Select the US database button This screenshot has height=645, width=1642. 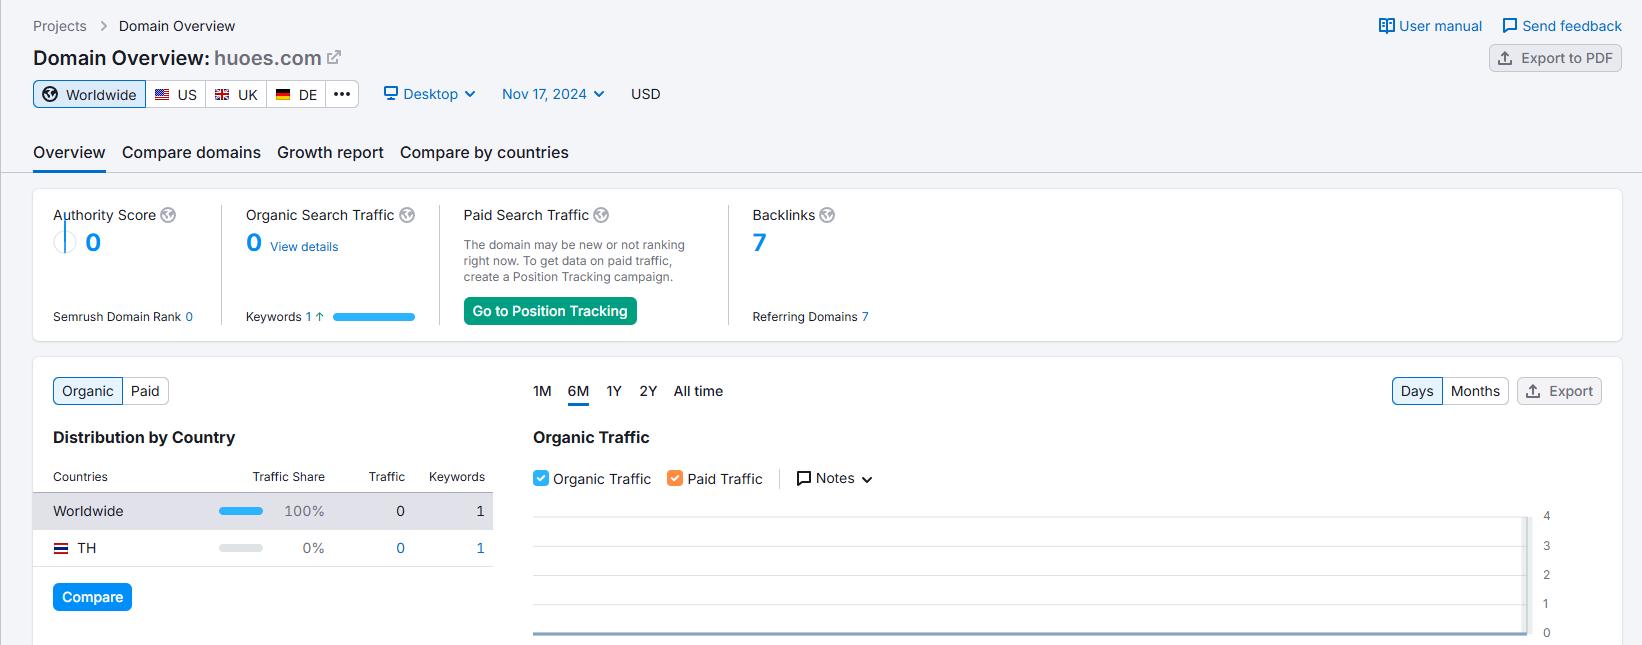pyautogui.click(x=176, y=94)
